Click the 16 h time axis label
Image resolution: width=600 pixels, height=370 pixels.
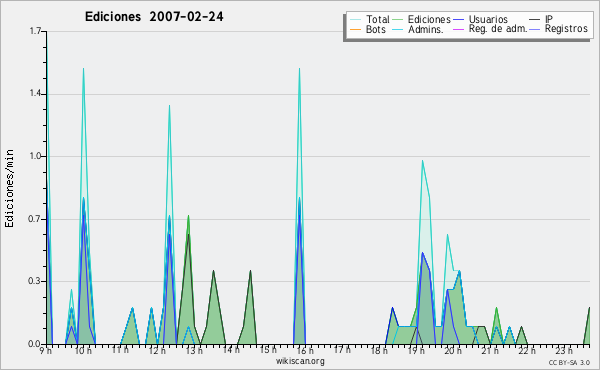click(305, 350)
